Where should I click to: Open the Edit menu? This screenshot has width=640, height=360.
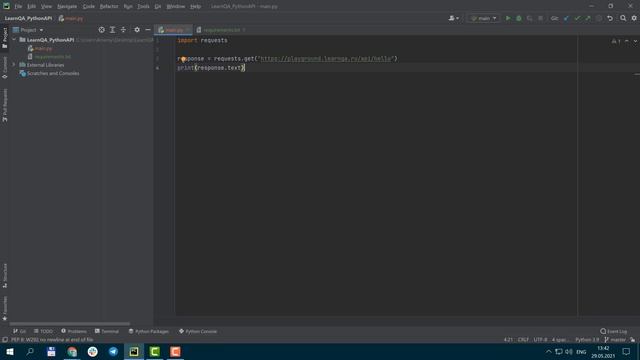(x=31, y=6)
